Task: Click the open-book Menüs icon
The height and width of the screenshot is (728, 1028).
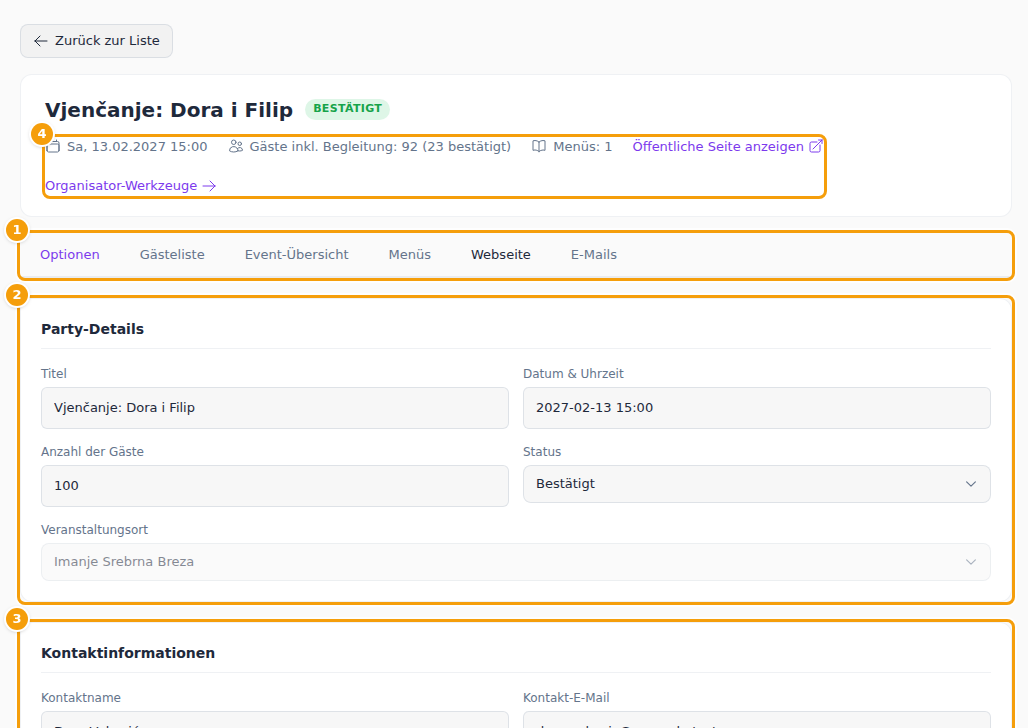Action: pyautogui.click(x=539, y=146)
